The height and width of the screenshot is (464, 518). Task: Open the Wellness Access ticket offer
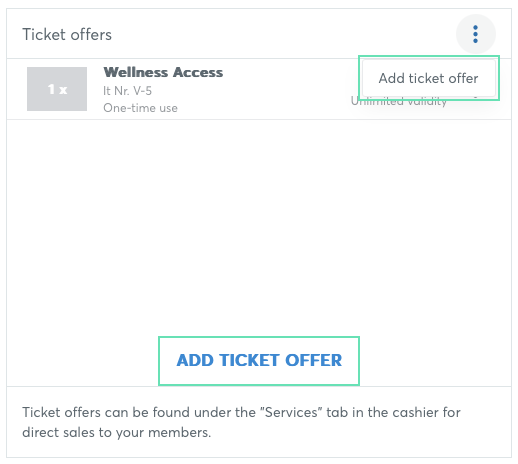(163, 72)
